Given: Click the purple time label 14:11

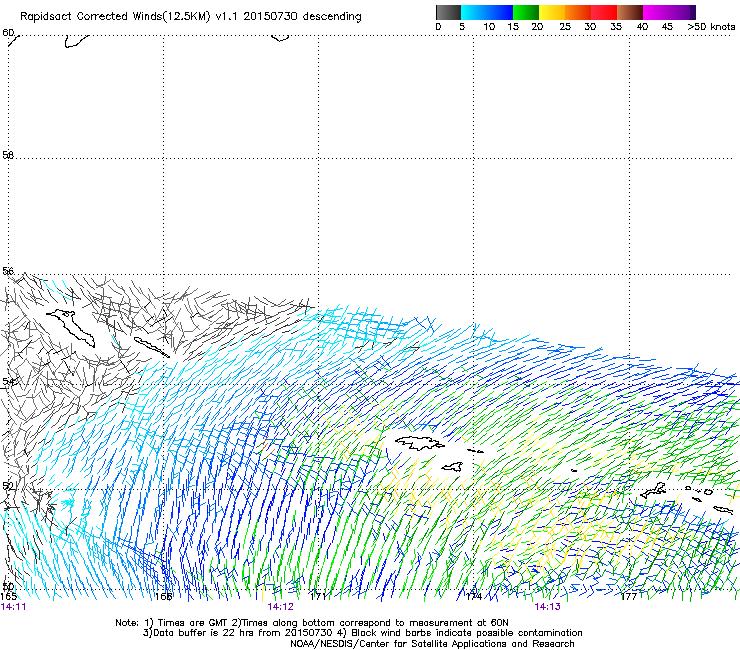Looking at the screenshot, I should [13, 607].
